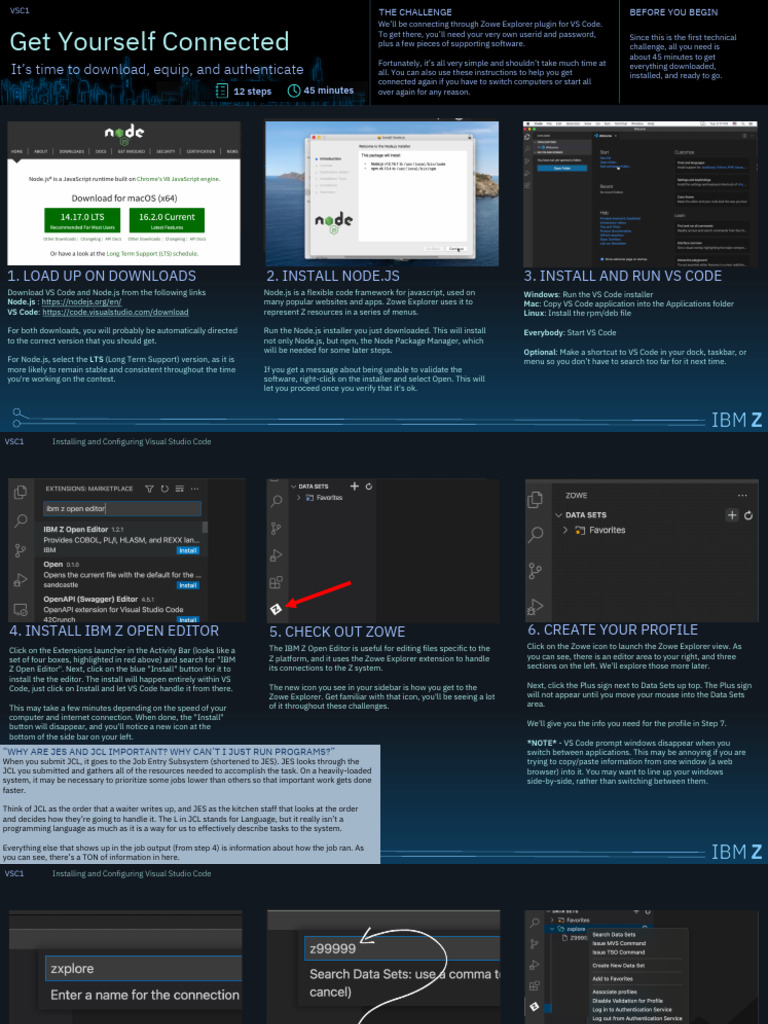The image size is (768, 1024).
Task: Install the Open extension by sandcastle
Action: point(188,585)
